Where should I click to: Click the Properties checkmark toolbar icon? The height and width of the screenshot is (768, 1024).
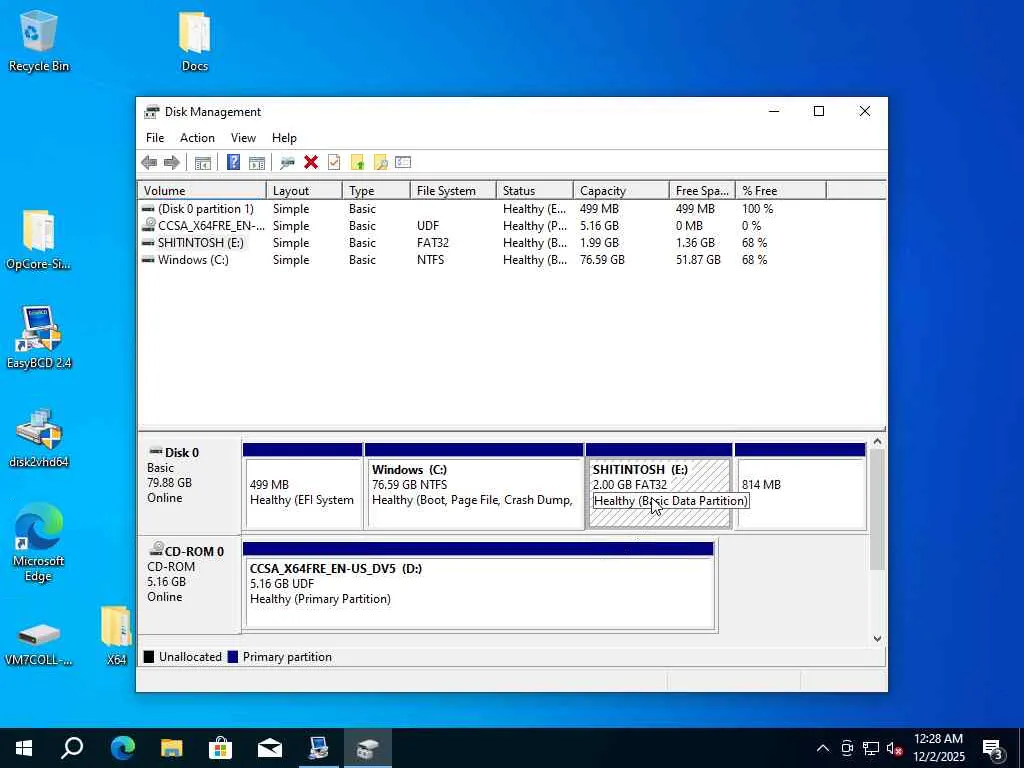pyautogui.click(x=334, y=163)
